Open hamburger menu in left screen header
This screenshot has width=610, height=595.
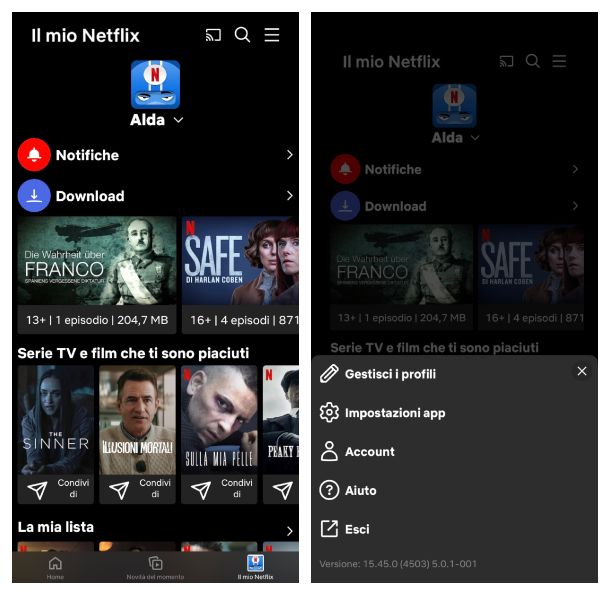pos(272,35)
